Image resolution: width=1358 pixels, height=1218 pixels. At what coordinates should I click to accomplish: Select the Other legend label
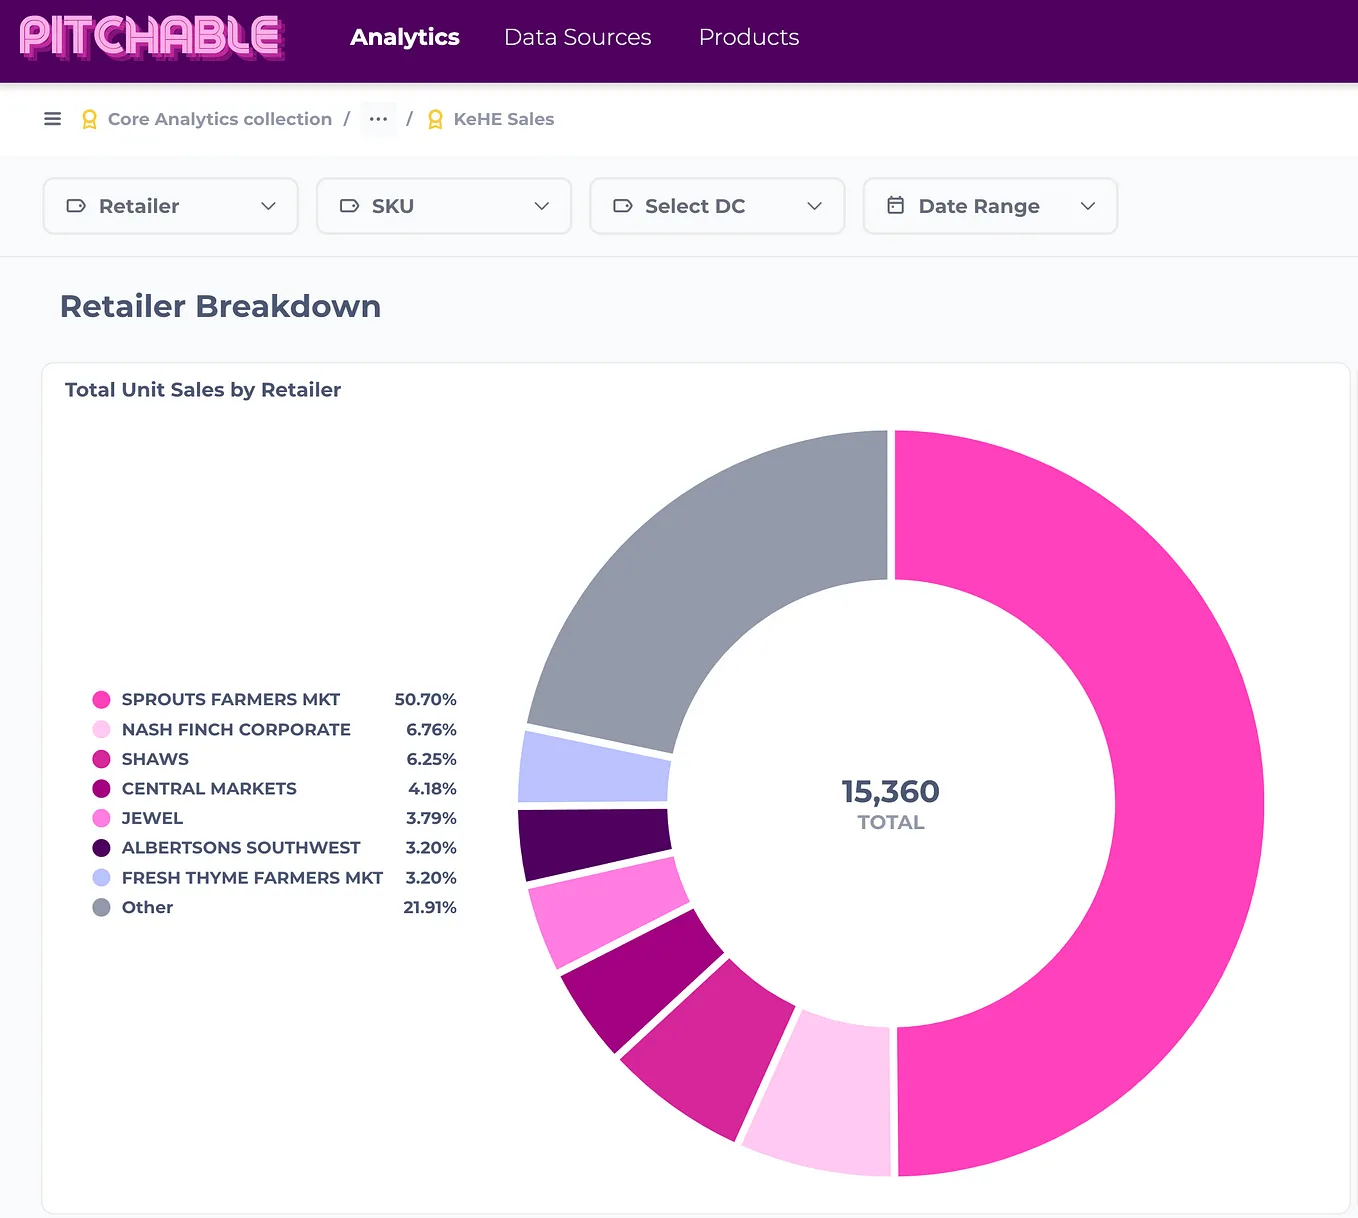[147, 907]
